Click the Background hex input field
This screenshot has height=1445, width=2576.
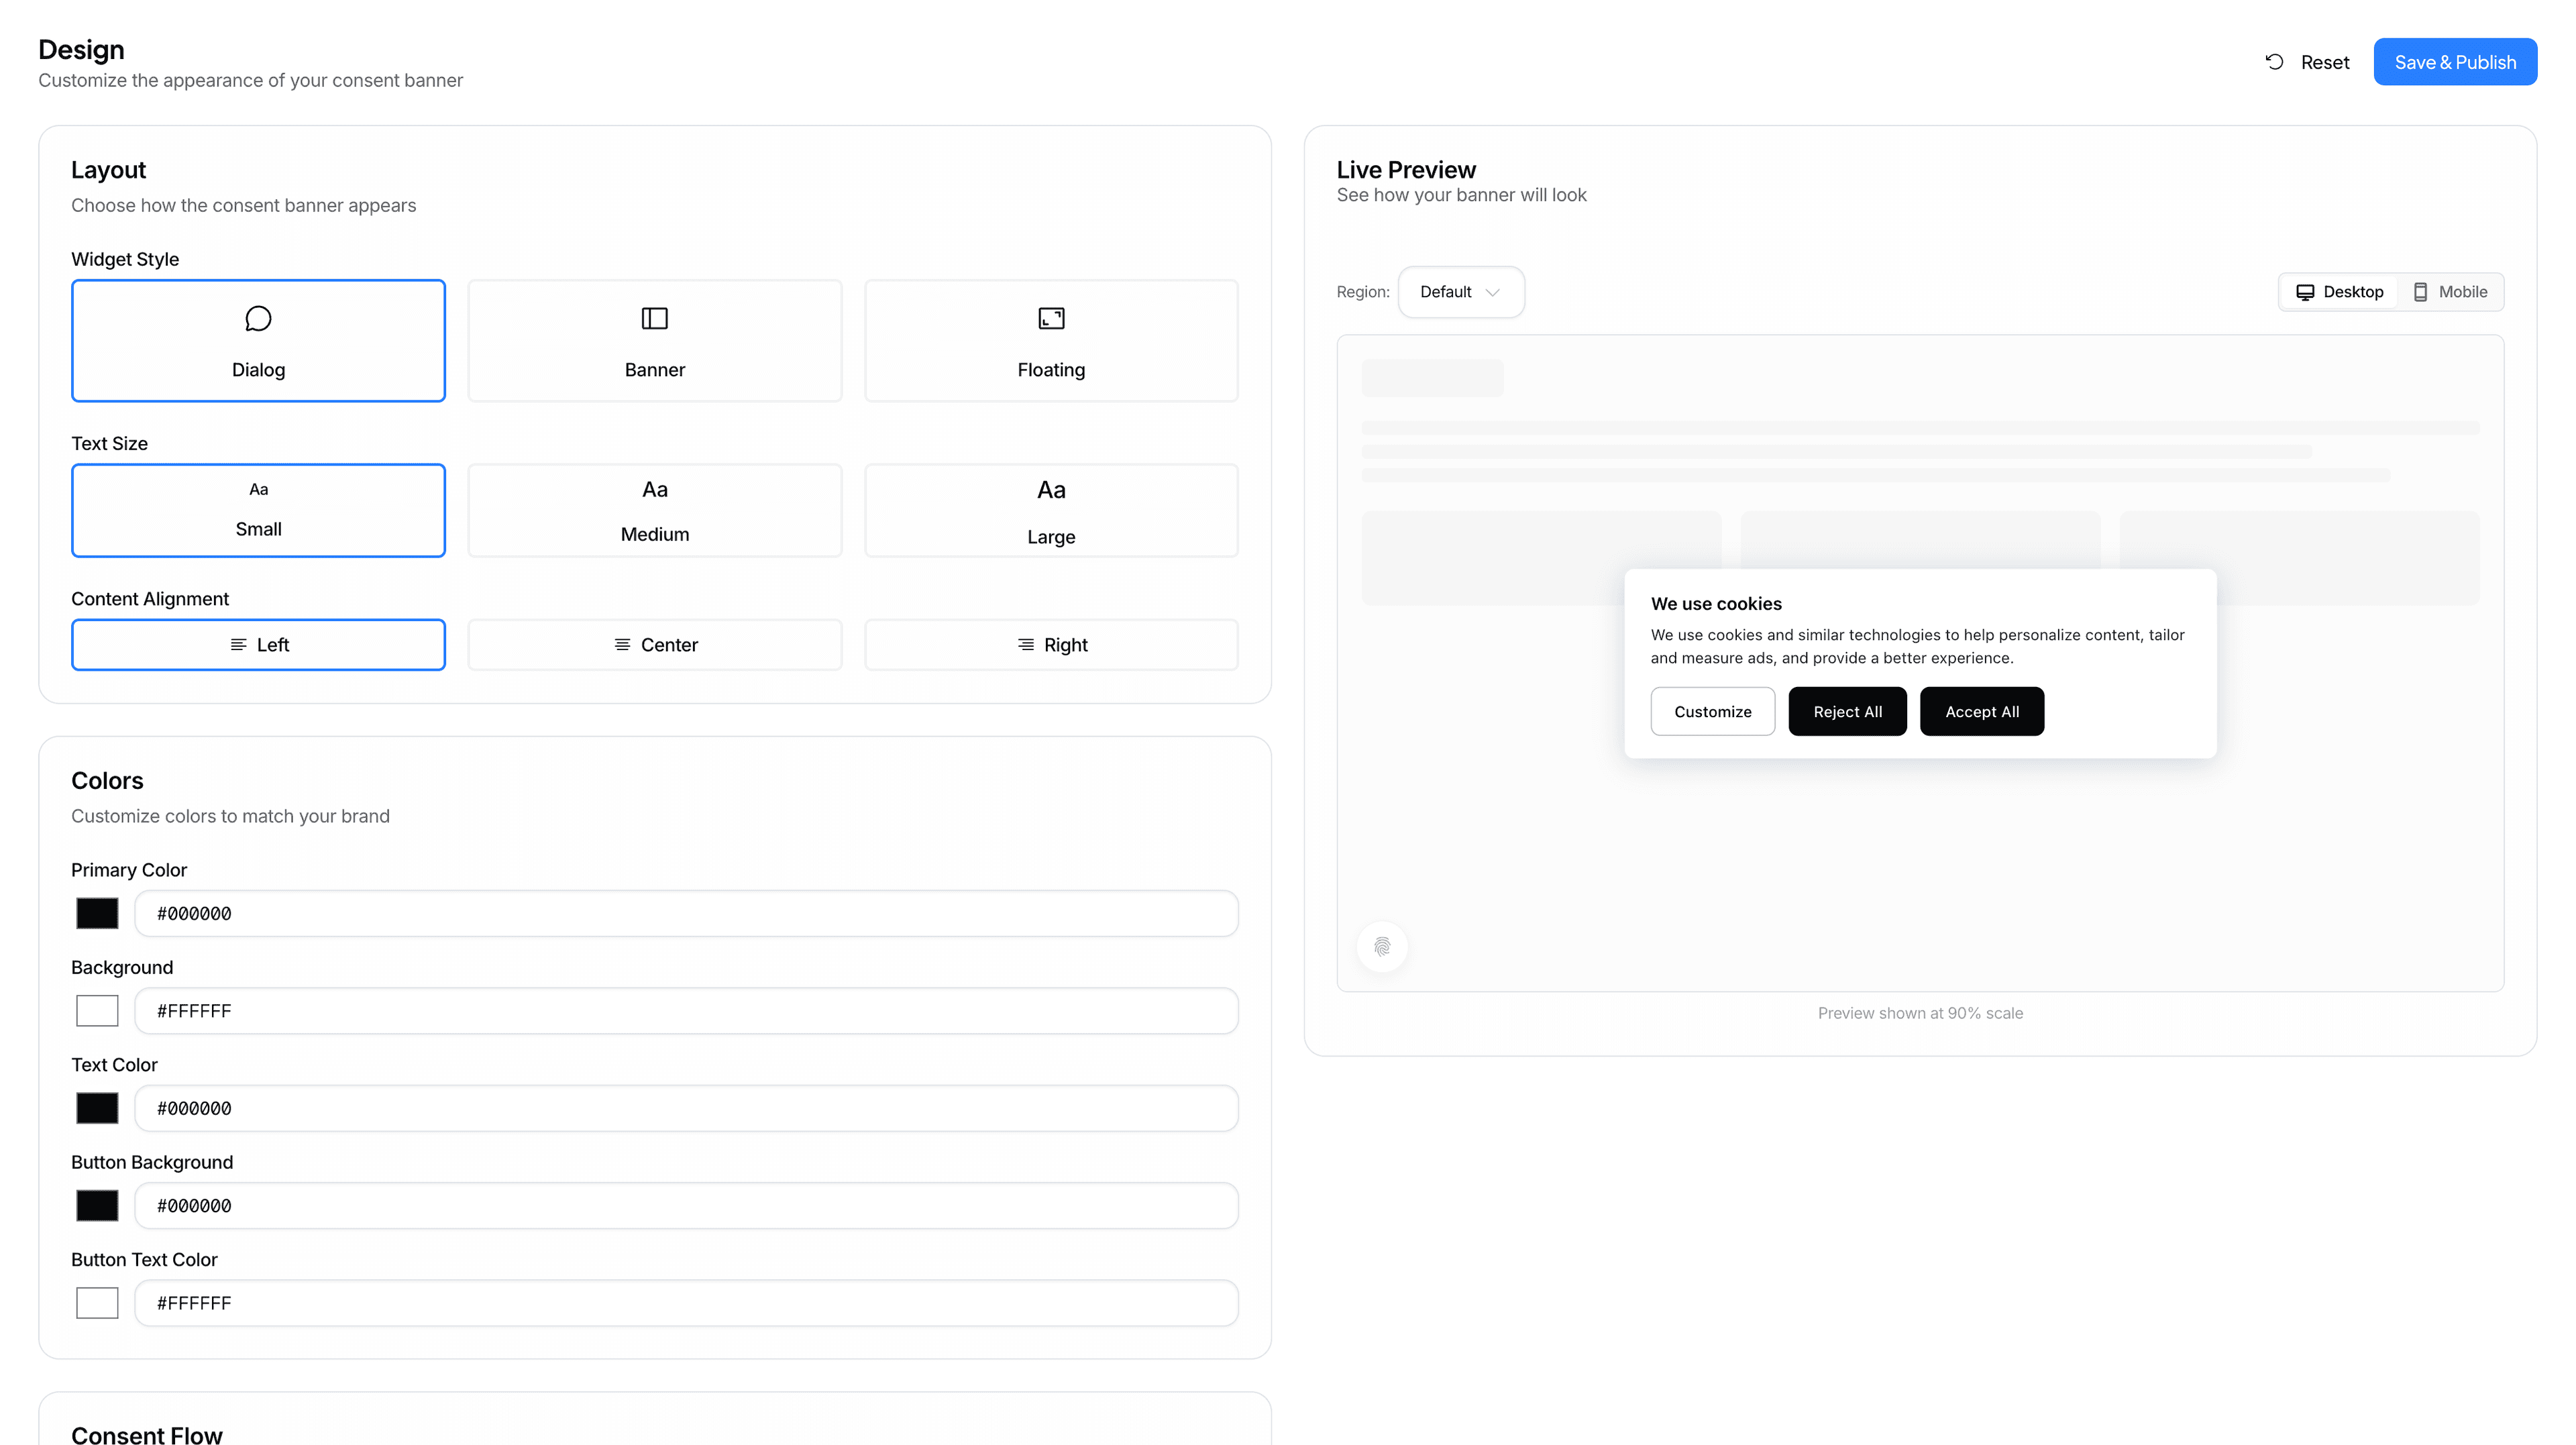687,1011
